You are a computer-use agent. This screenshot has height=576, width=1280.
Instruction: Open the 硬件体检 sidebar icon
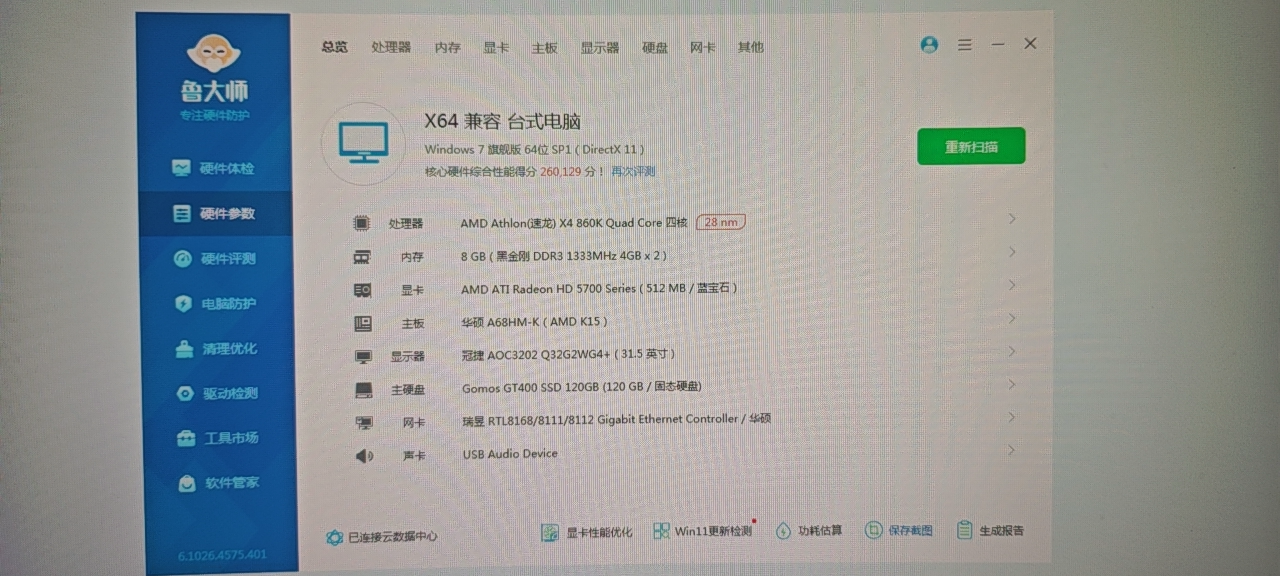pos(181,168)
